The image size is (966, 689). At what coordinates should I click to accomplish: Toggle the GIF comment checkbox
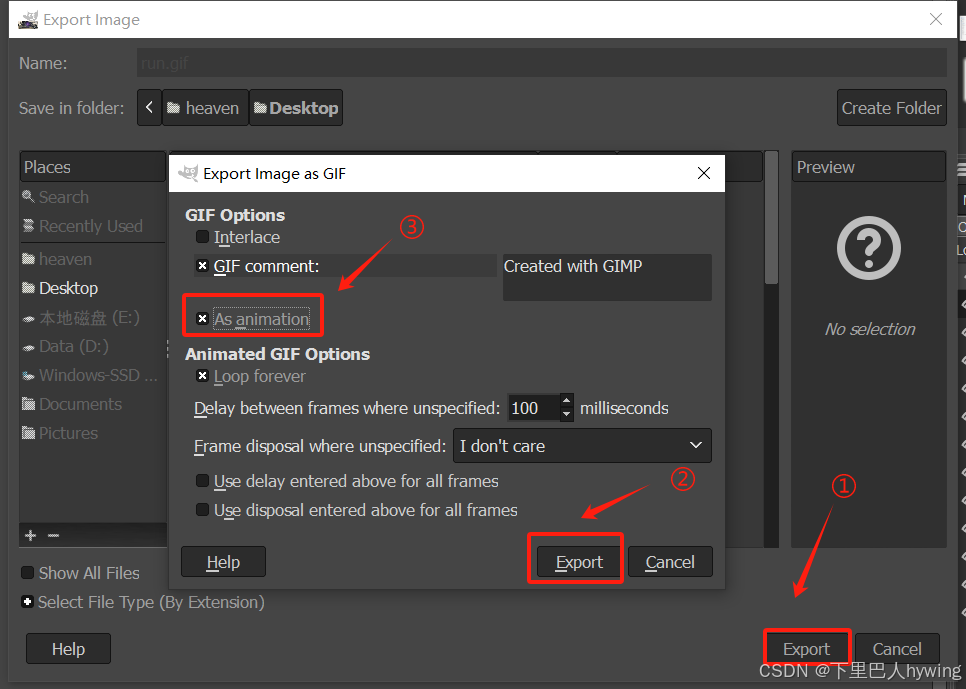[x=202, y=266]
